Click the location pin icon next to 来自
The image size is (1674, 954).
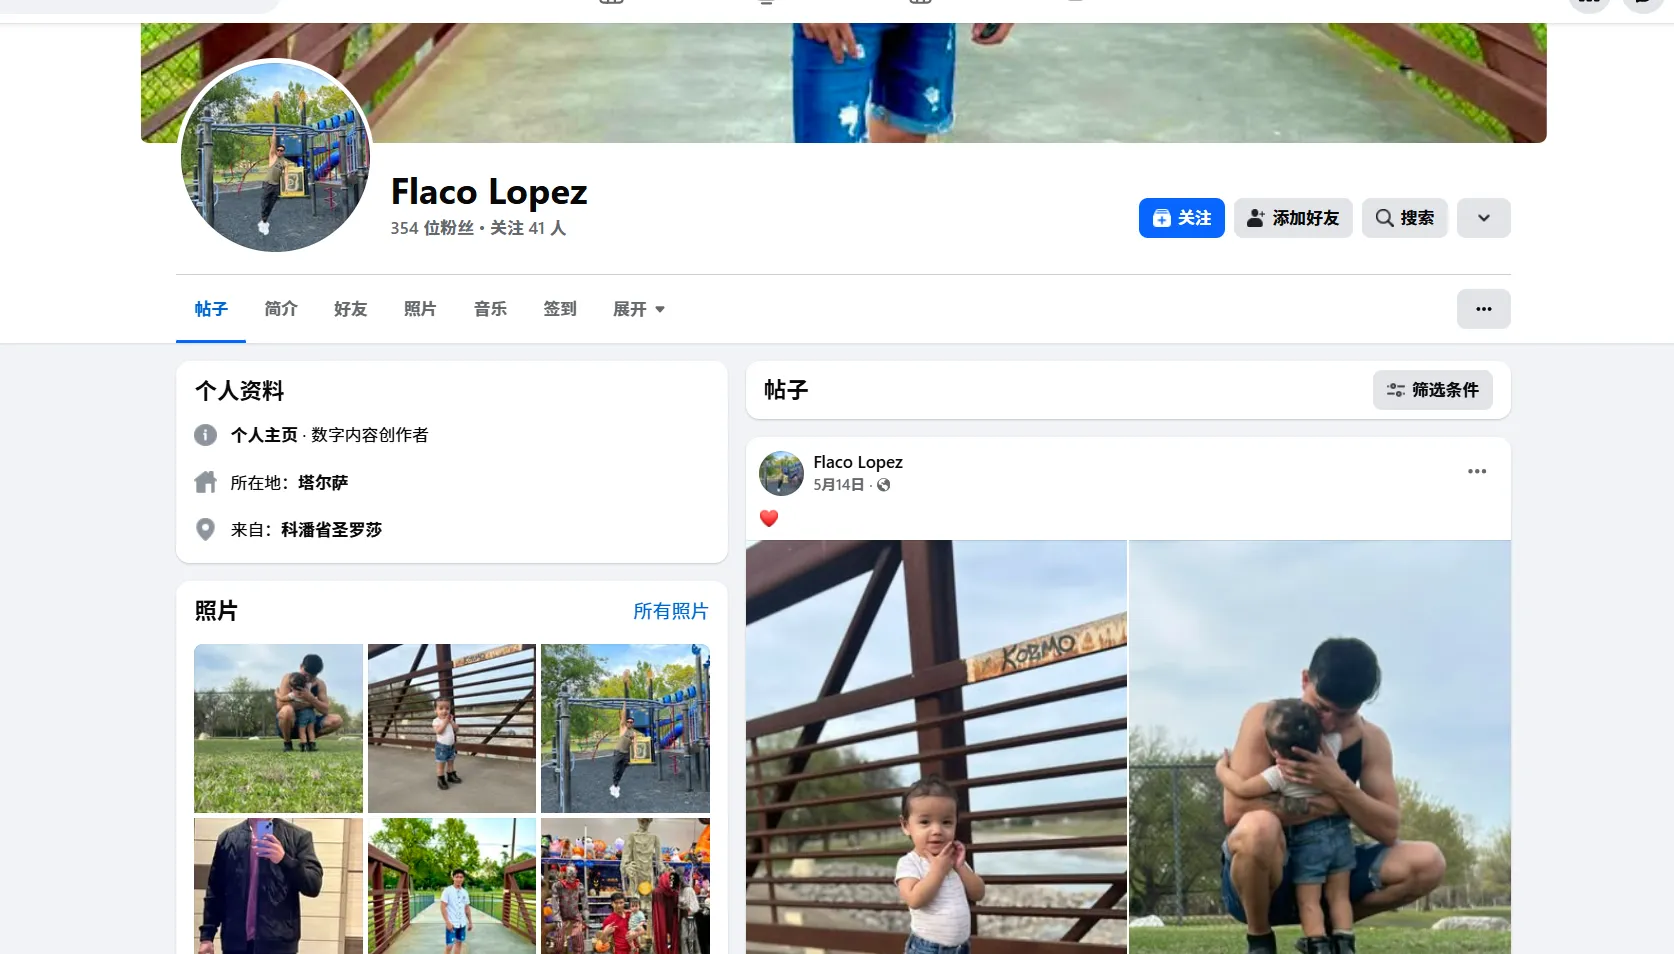click(205, 529)
